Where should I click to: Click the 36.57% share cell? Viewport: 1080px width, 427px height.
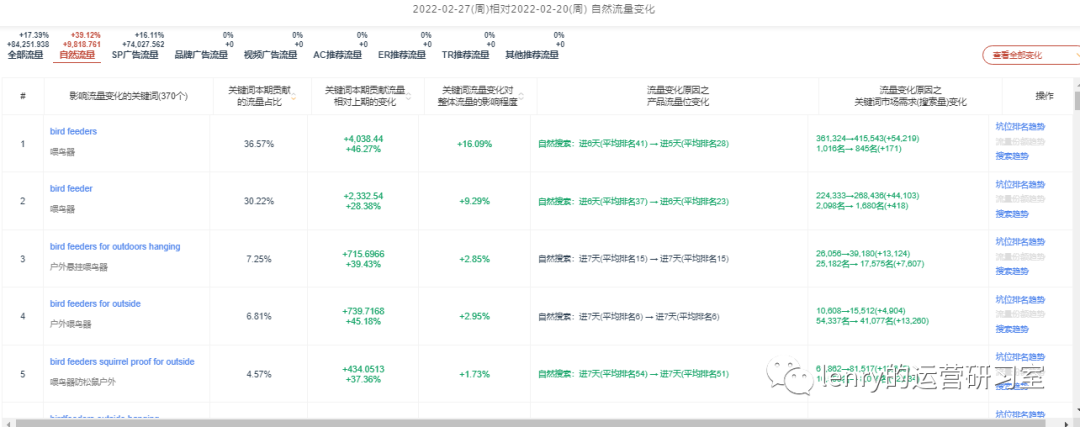[x=259, y=144]
